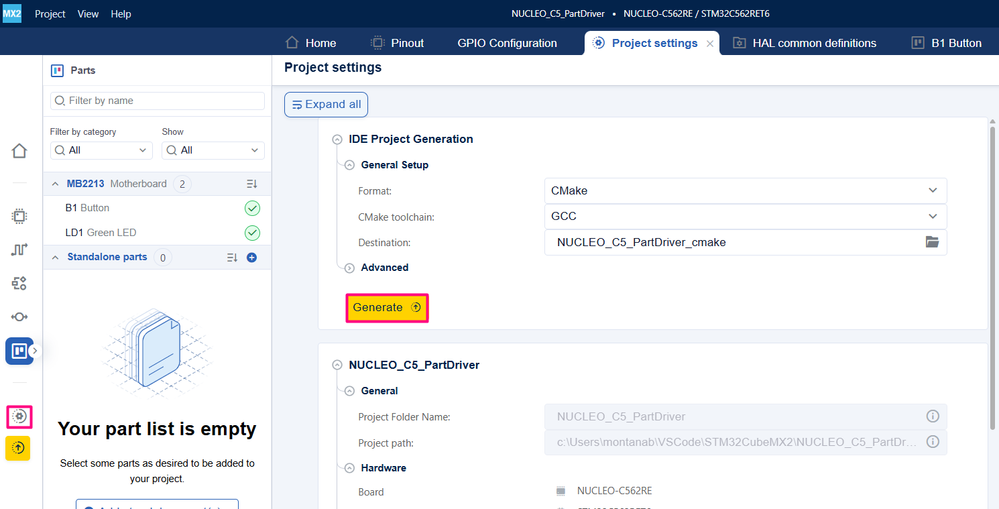Show info for Project Folder Name
Viewport: 999px width, 509px height.
(x=932, y=416)
